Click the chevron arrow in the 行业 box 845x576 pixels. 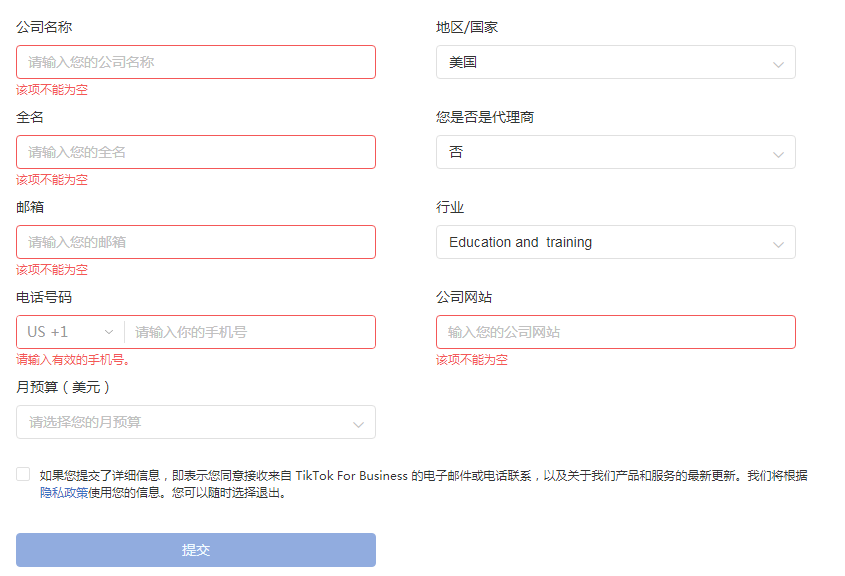[779, 244]
